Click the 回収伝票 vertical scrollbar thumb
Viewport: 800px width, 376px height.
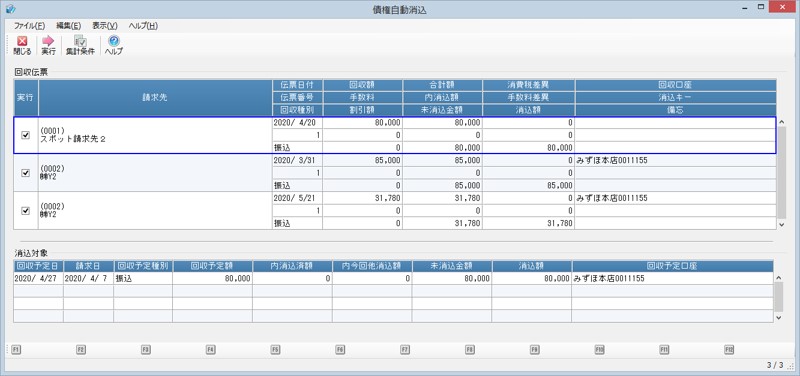pyautogui.click(x=781, y=172)
